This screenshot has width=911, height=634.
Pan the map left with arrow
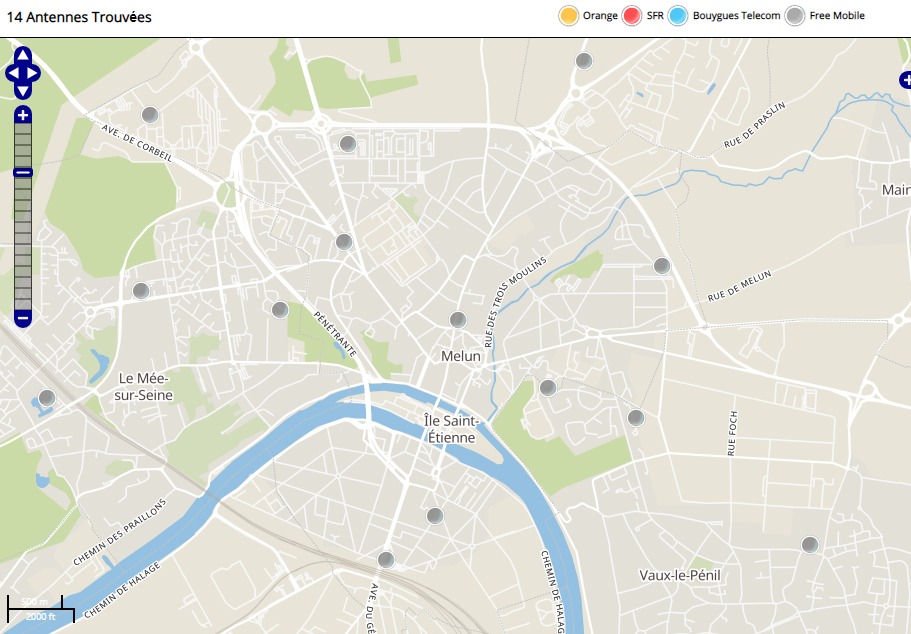[x=12, y=73]
